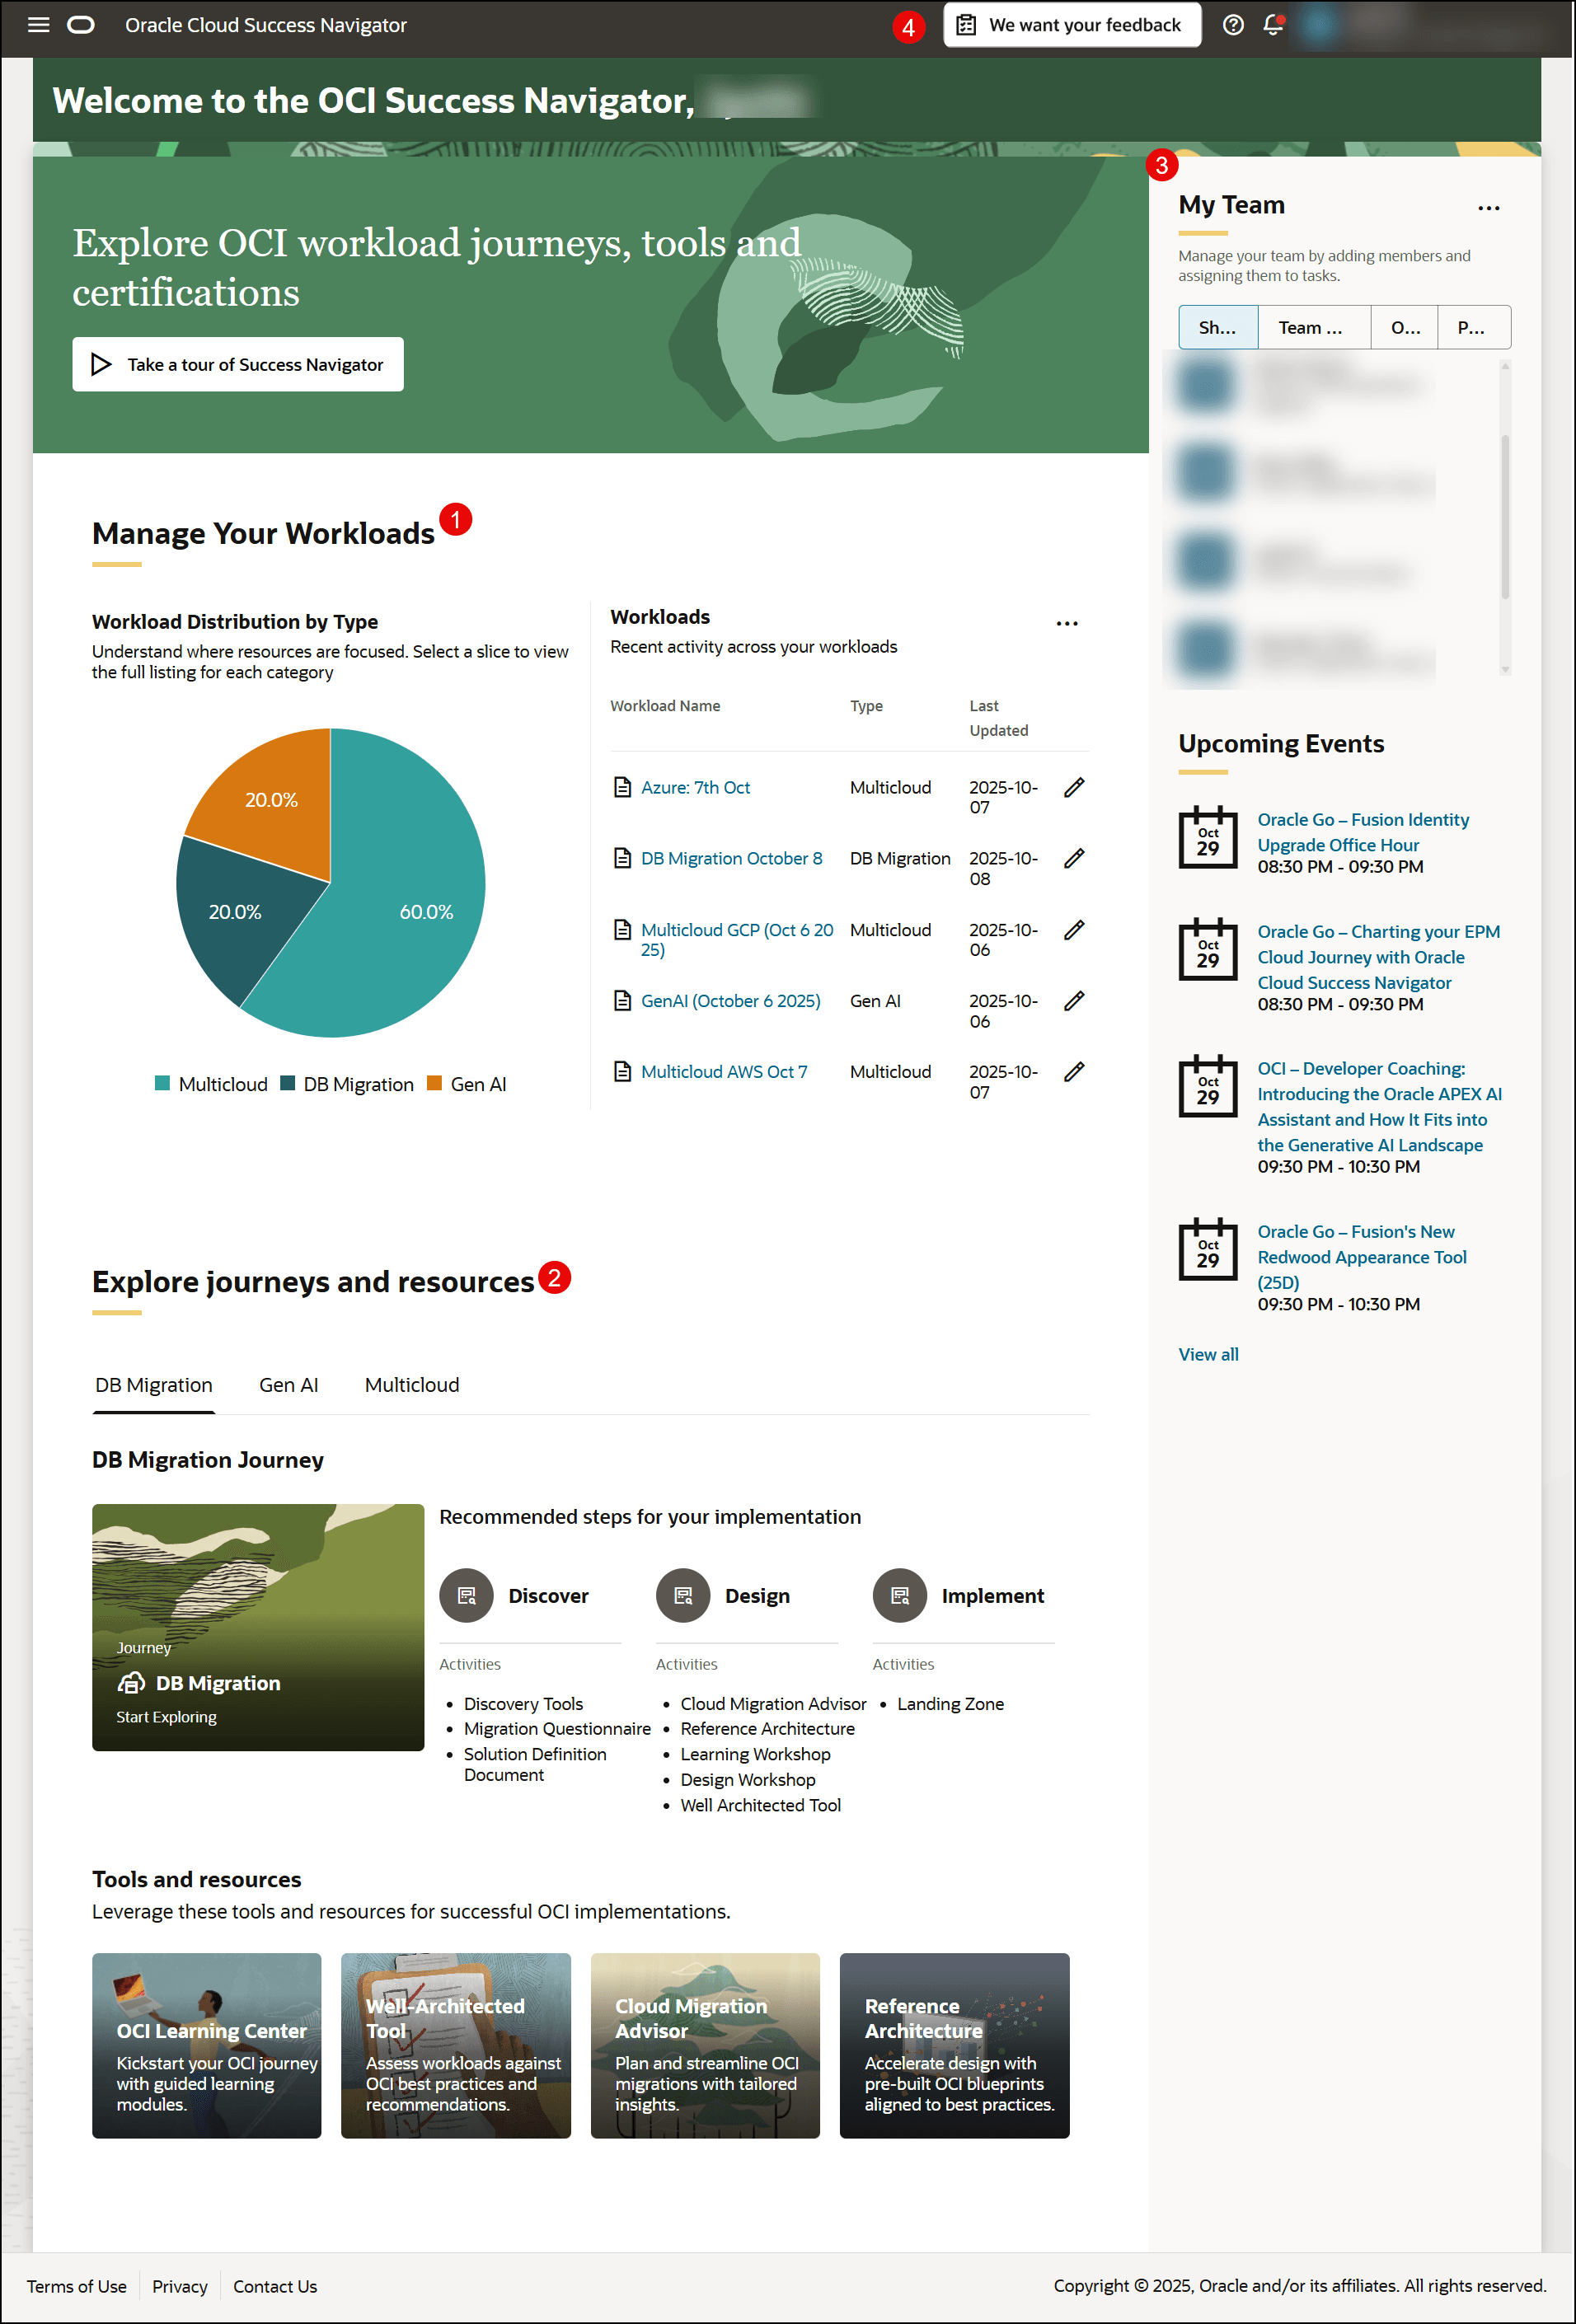
Task: Open the My Team overflow menu
Action: [1489, 207]
